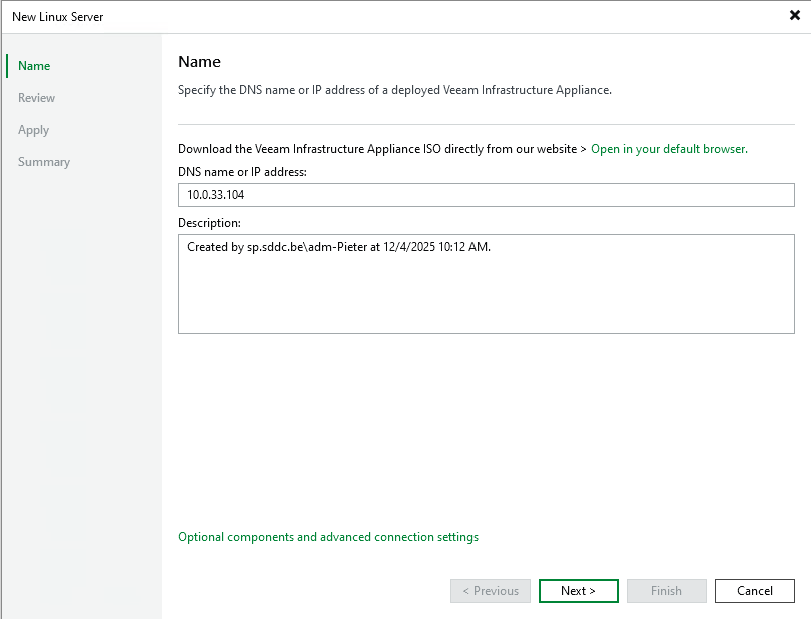
Task: Click the 'Download the Veeam Infrastructure Appliance ISO' text
Action: [382, 149]
